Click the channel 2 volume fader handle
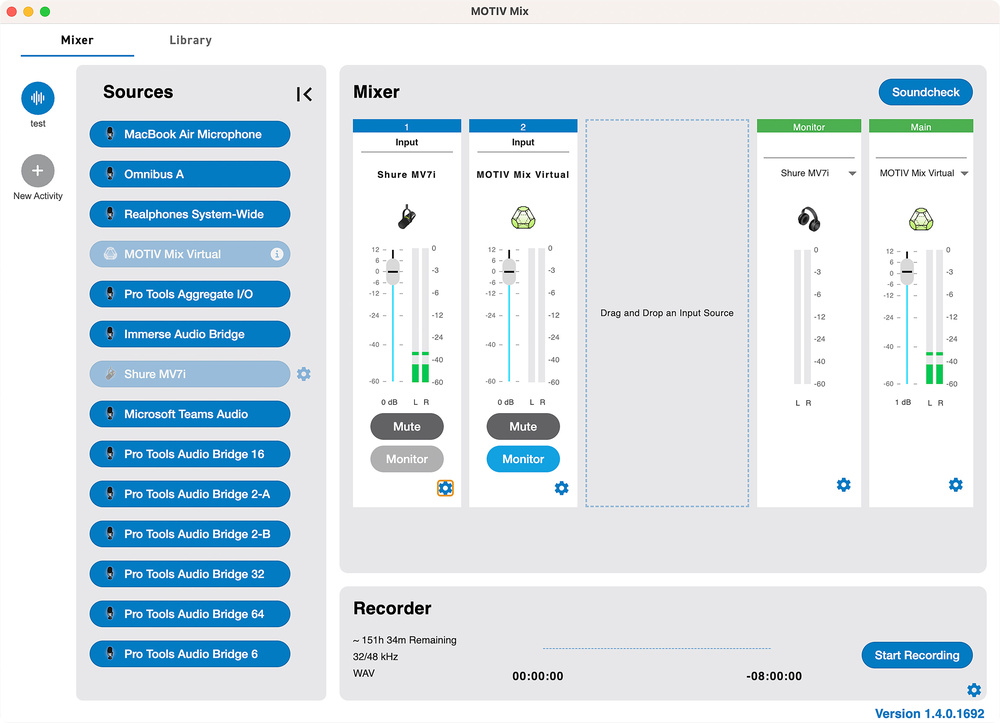1000x723 pixels. [509, 272]
